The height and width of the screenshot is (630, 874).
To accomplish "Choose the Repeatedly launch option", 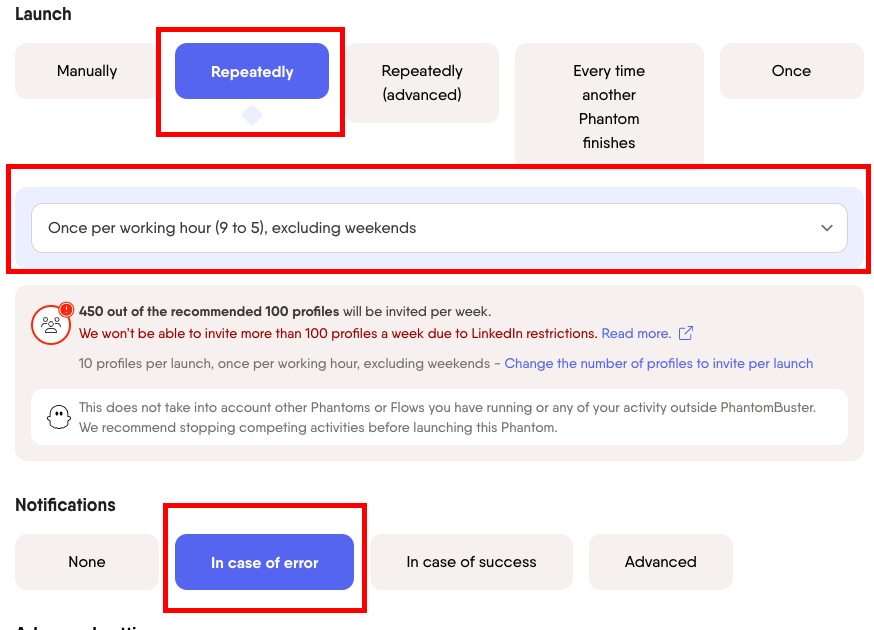I will click(x=252, y=71).
